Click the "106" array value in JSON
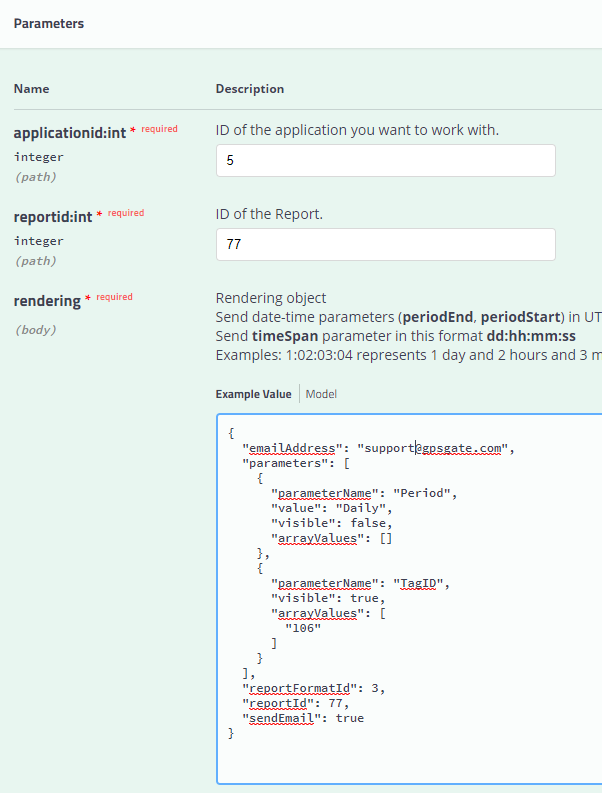The height and width of the screenshot is (793, 602). click(303, 628)
